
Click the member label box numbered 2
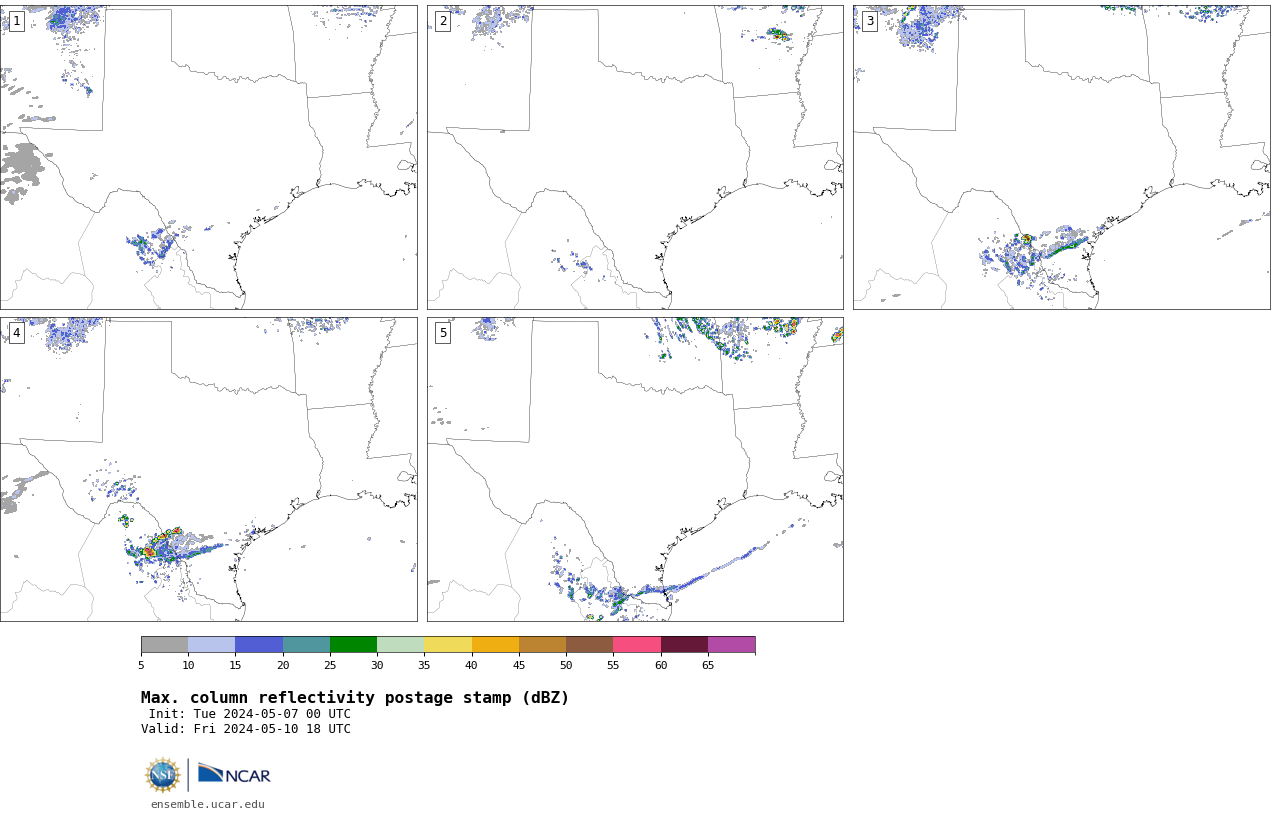pyautogui.click(x=443, y=21)
